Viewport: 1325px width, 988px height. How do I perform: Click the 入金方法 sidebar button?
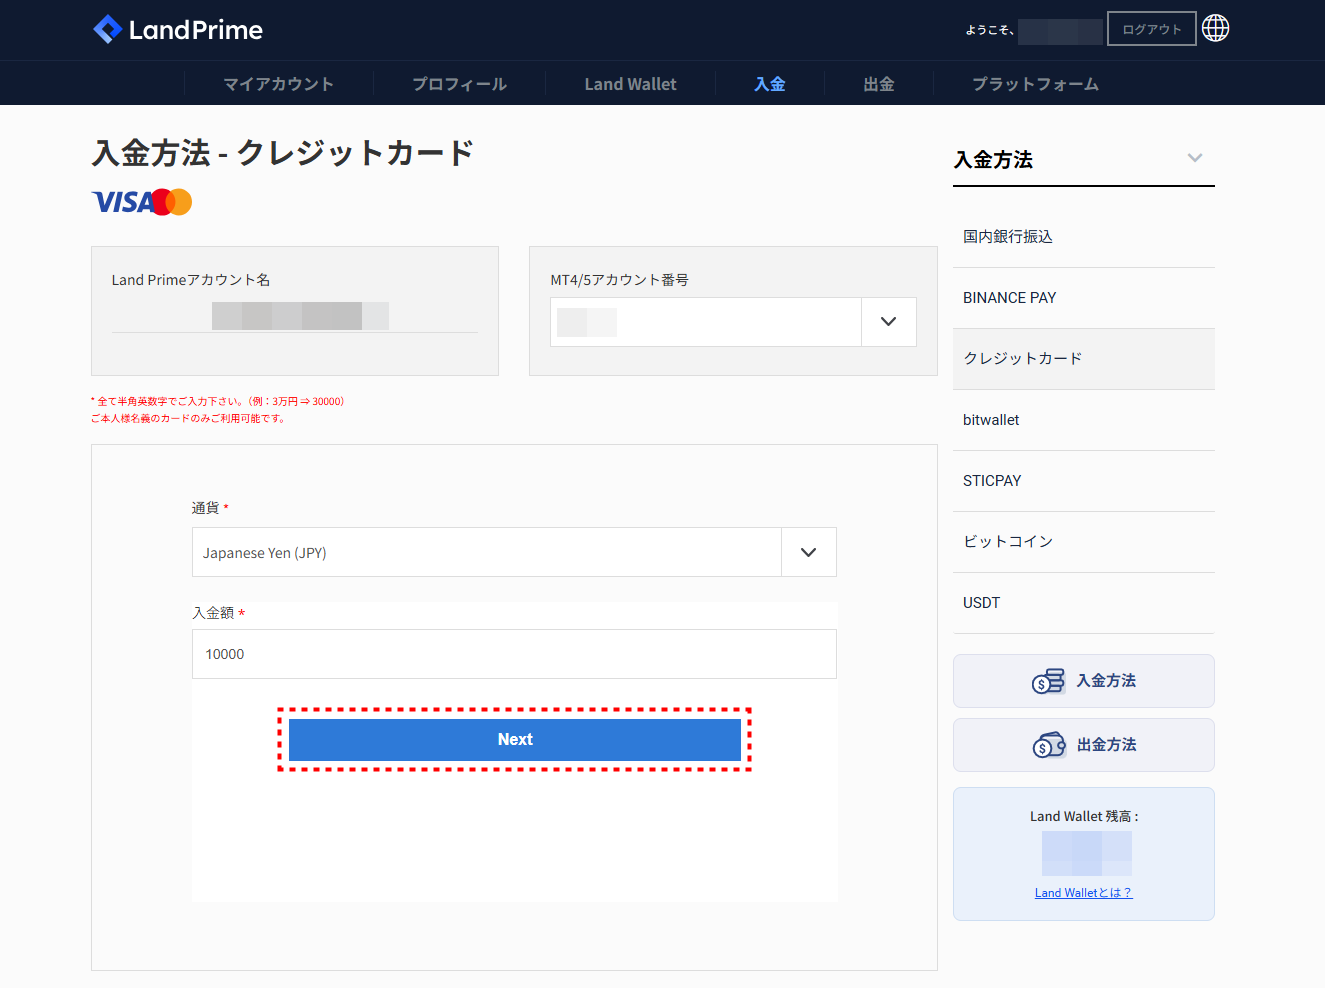(1084, 681)
